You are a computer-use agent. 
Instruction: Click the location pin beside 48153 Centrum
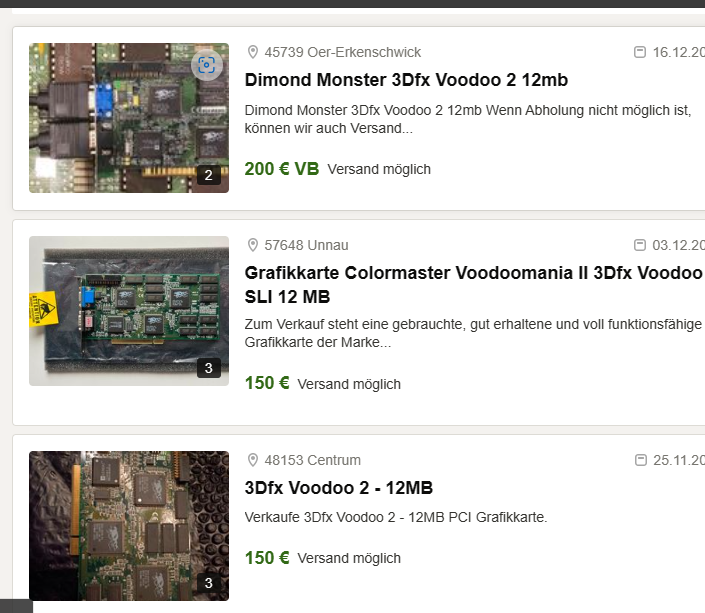tap(253, 460)
